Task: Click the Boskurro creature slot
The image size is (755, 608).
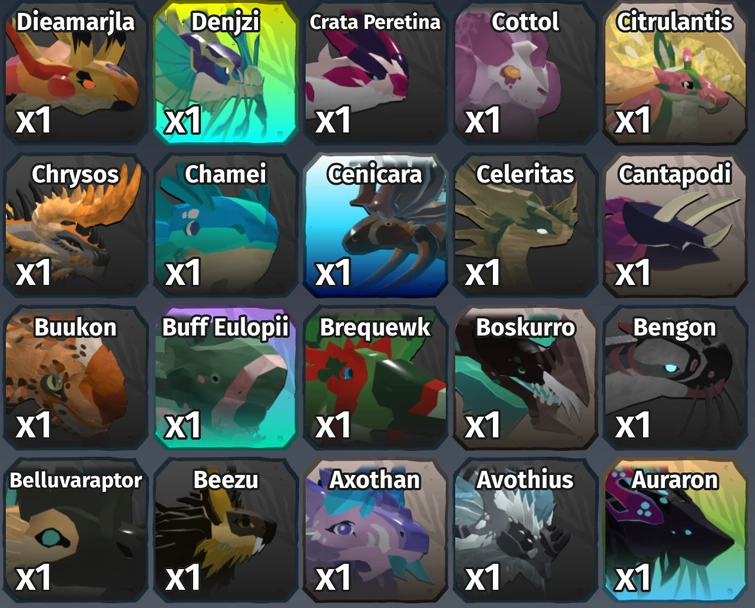Action: (525, 377)
